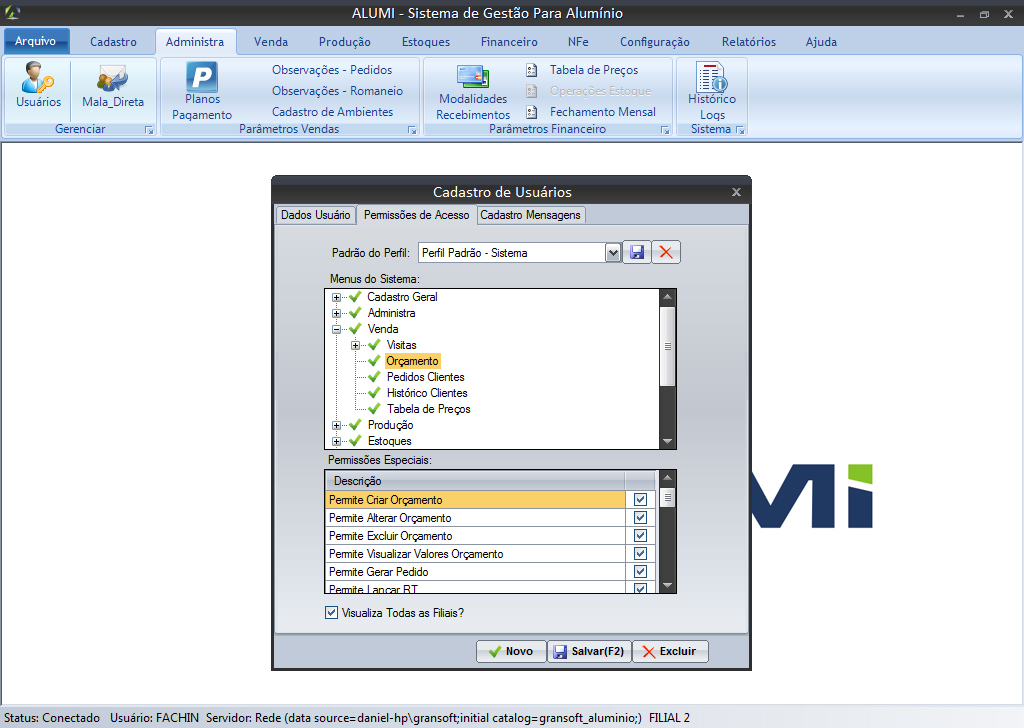Screen dimensions: 1024x728
Task: Click the green check next to Orçamento
Action: (x=374, y=361)
